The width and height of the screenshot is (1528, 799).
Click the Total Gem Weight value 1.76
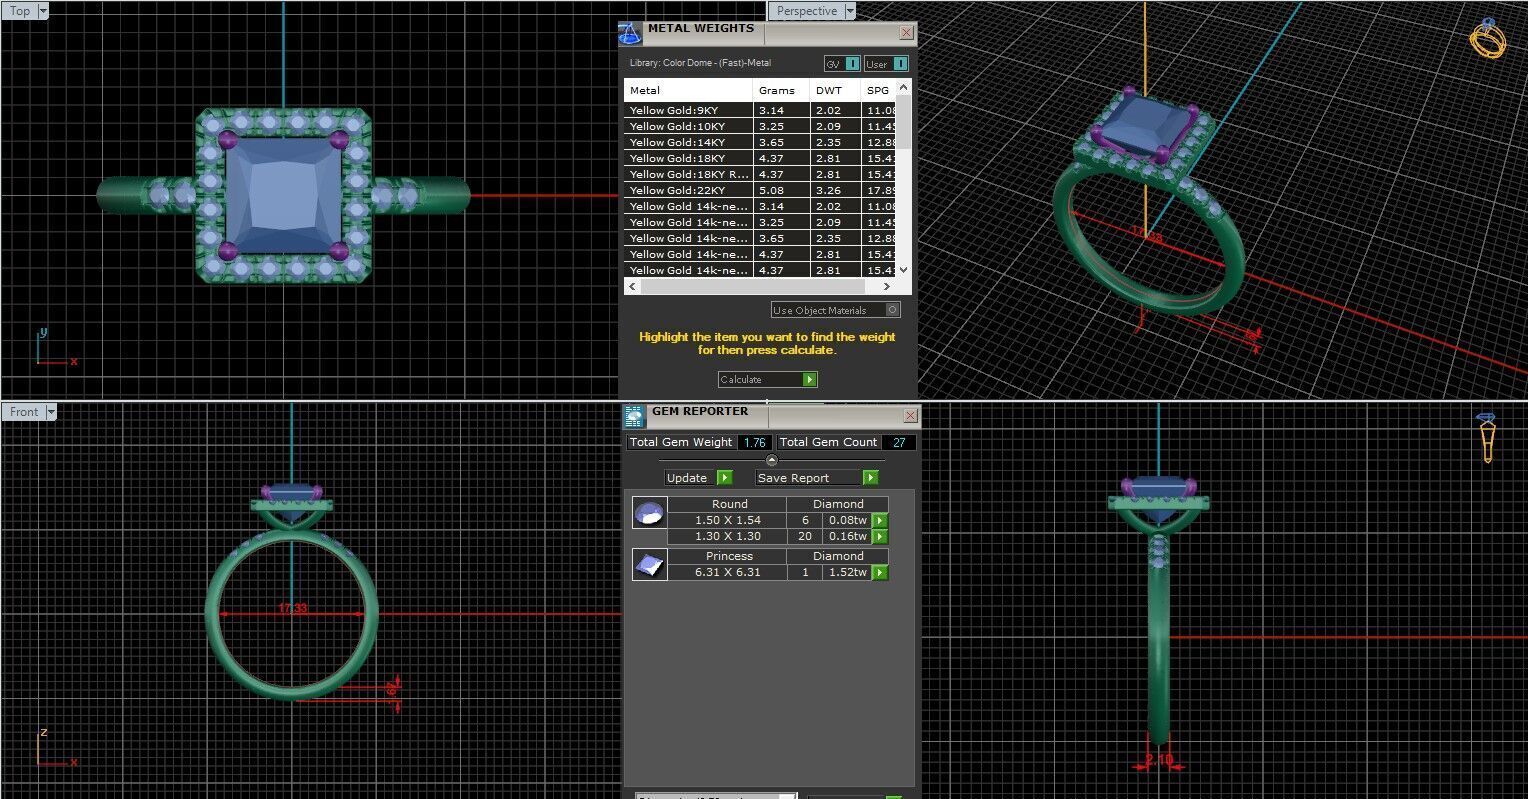click(755, 442)
